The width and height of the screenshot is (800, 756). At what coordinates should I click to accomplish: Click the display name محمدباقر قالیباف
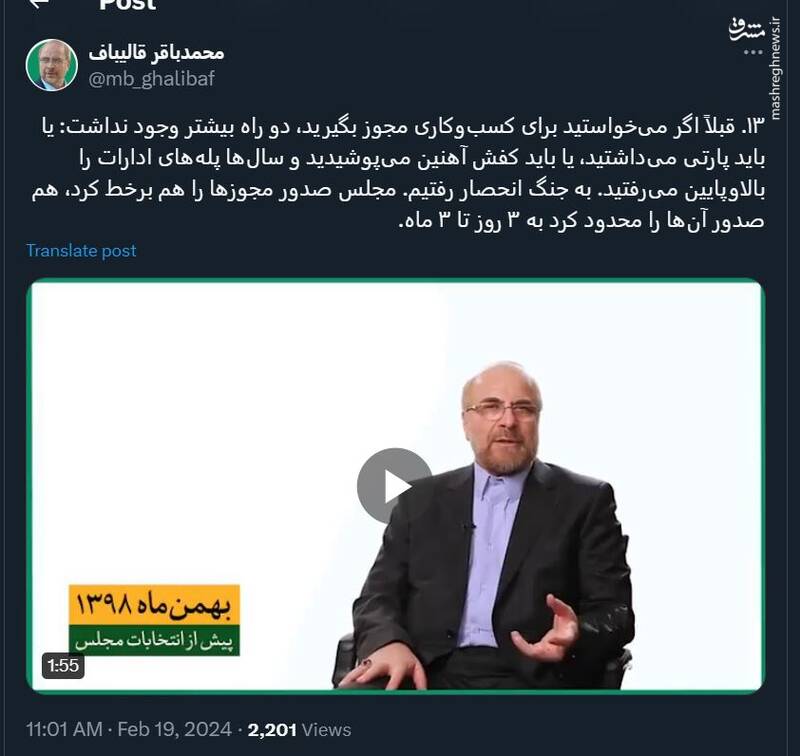(157, 52)
